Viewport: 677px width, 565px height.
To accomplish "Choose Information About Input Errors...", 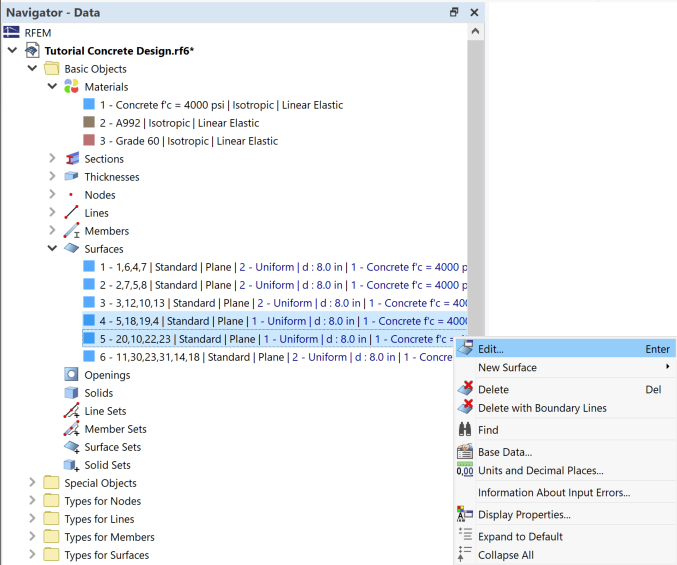I will tap(565, 492).
